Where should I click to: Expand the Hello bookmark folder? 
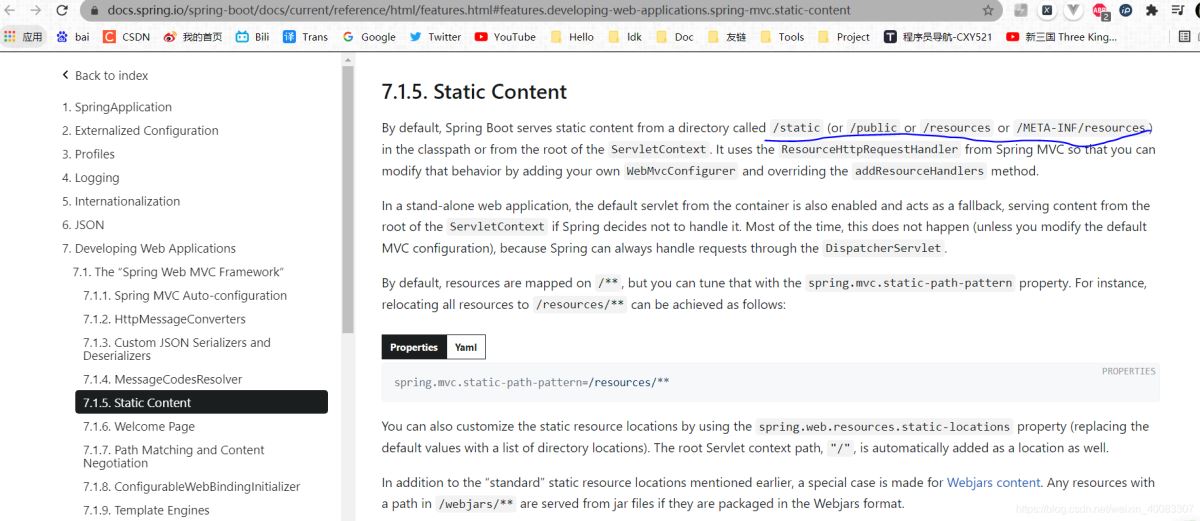(571, 37)
